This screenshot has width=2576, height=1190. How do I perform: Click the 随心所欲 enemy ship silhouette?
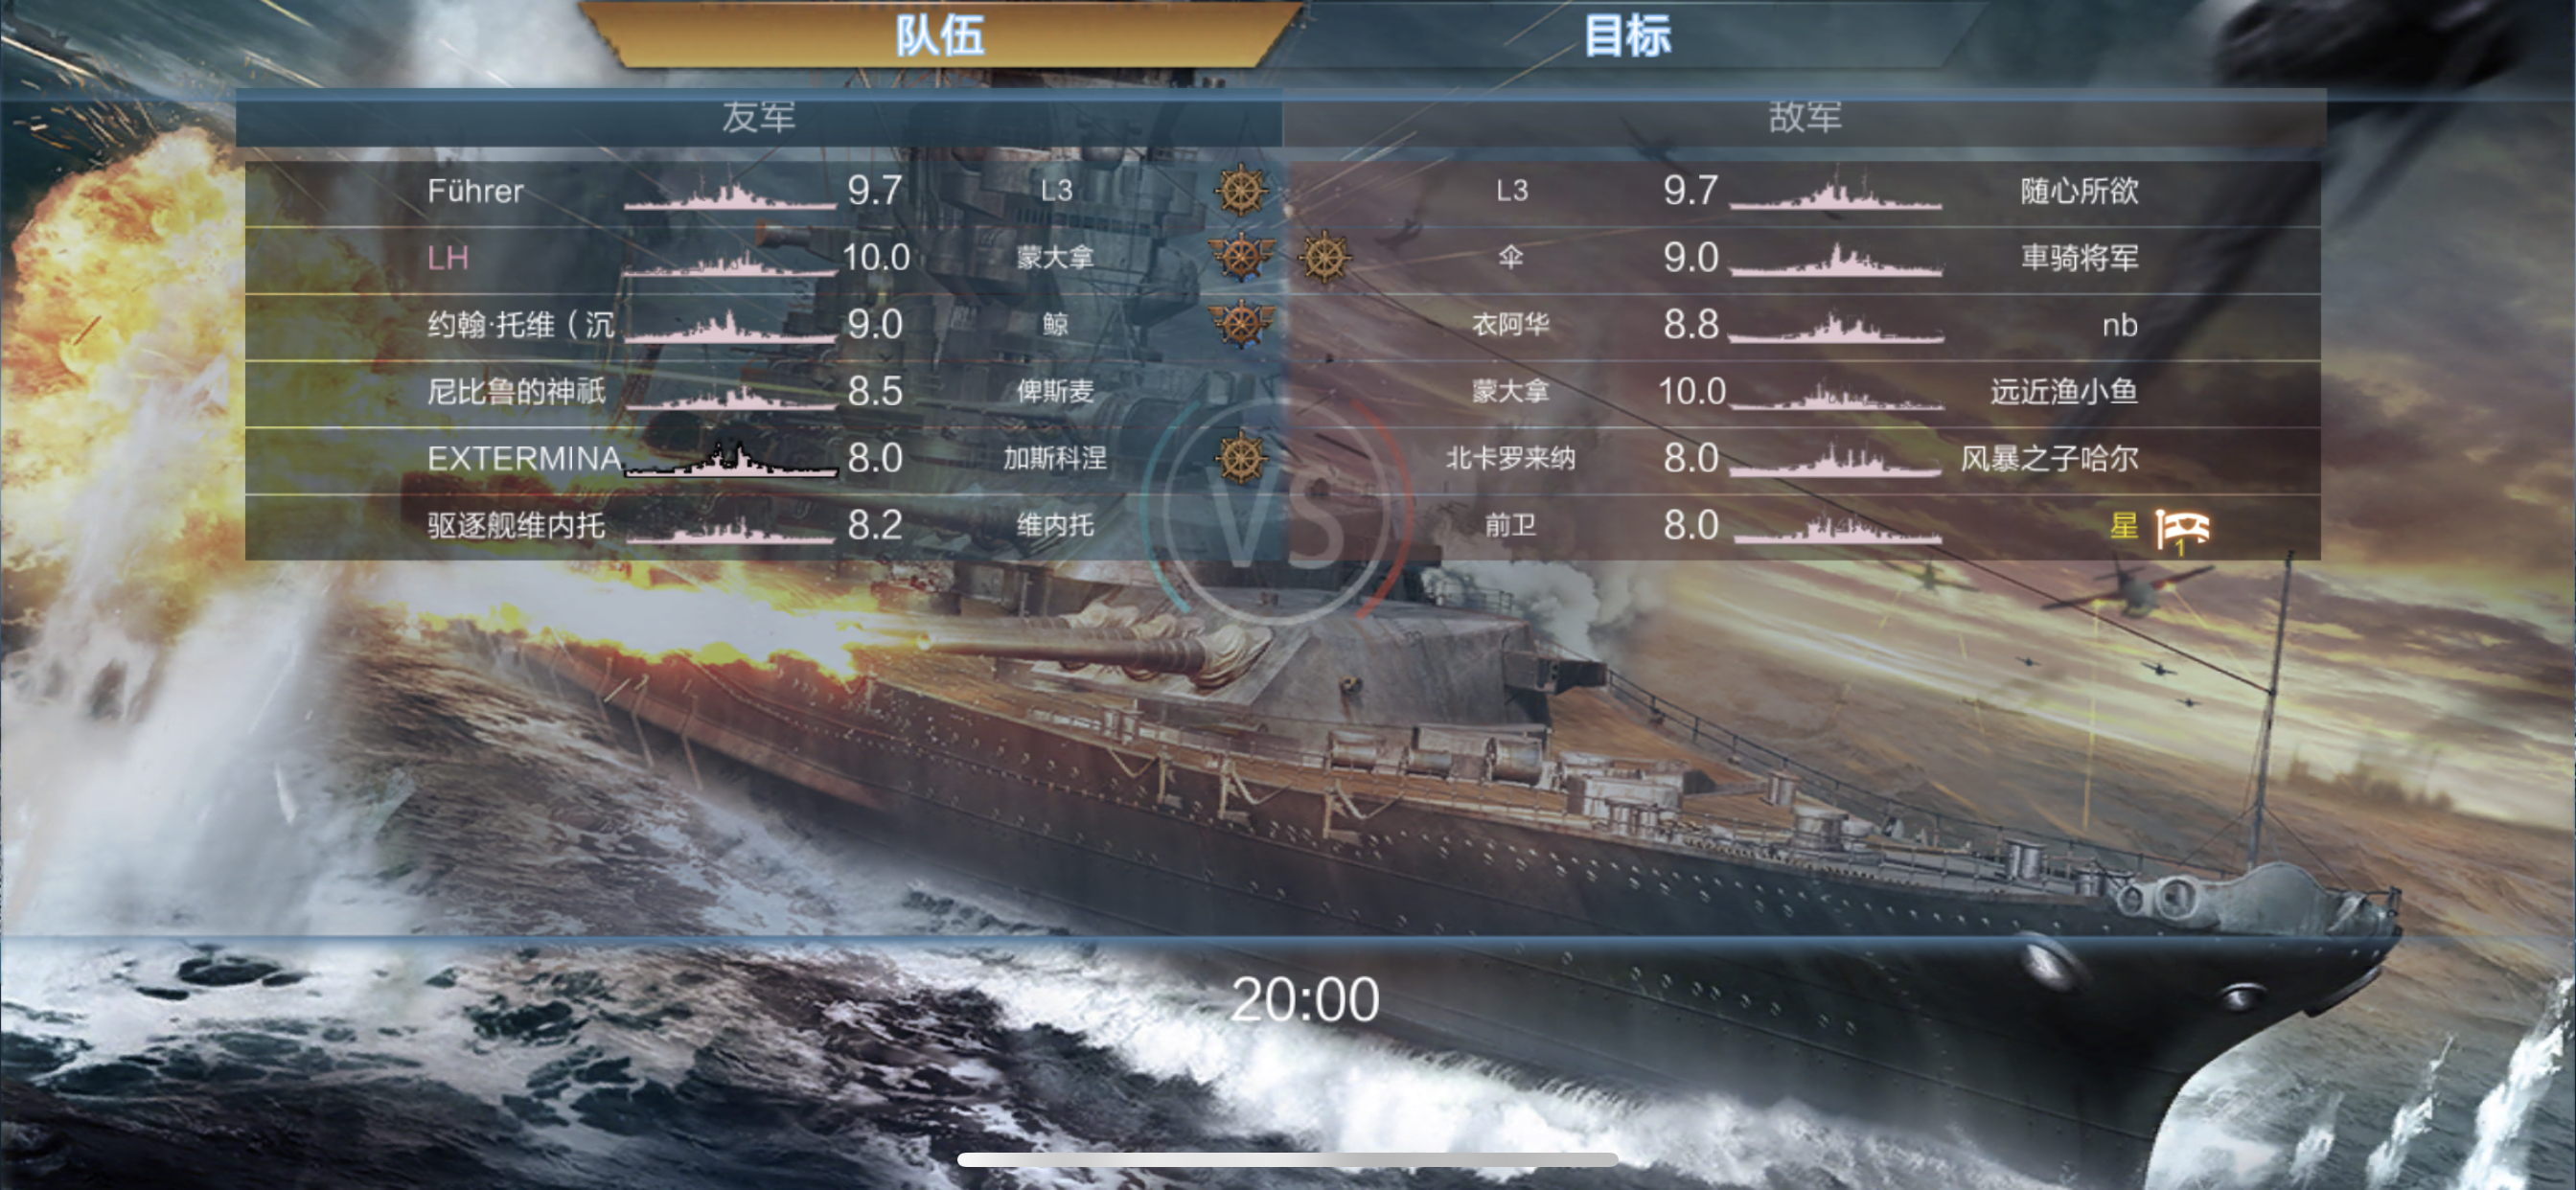tap(1836, 193)
